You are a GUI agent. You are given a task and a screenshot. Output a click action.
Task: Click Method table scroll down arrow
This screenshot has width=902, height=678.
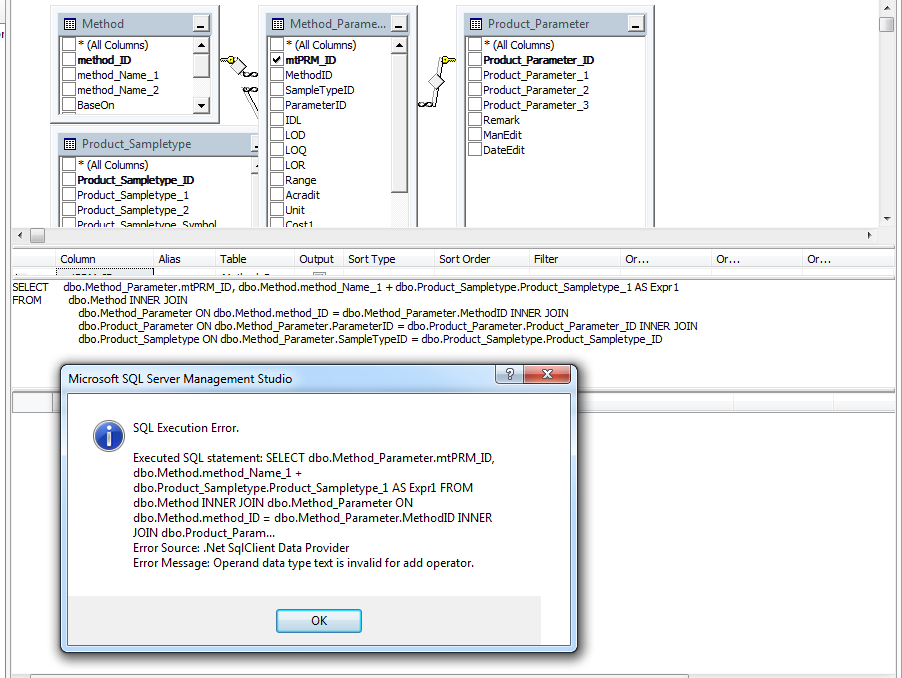pos(201,105)
